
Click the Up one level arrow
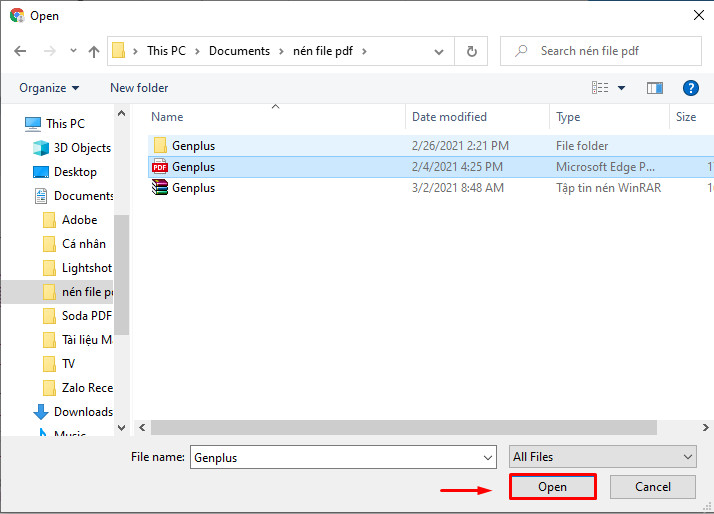click(94, 51)
